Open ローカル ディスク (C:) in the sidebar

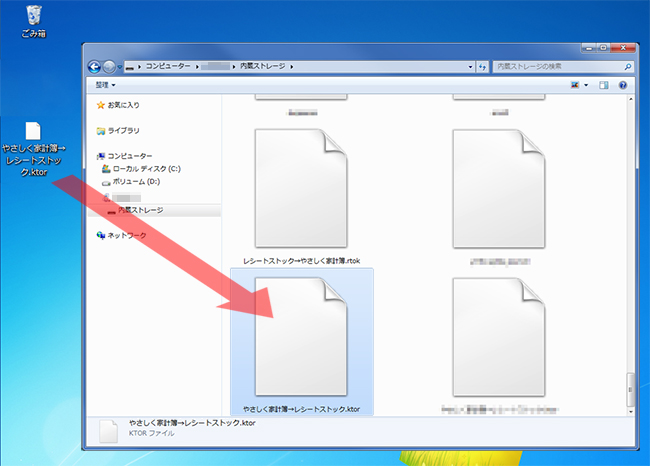[x=147, y=169]
